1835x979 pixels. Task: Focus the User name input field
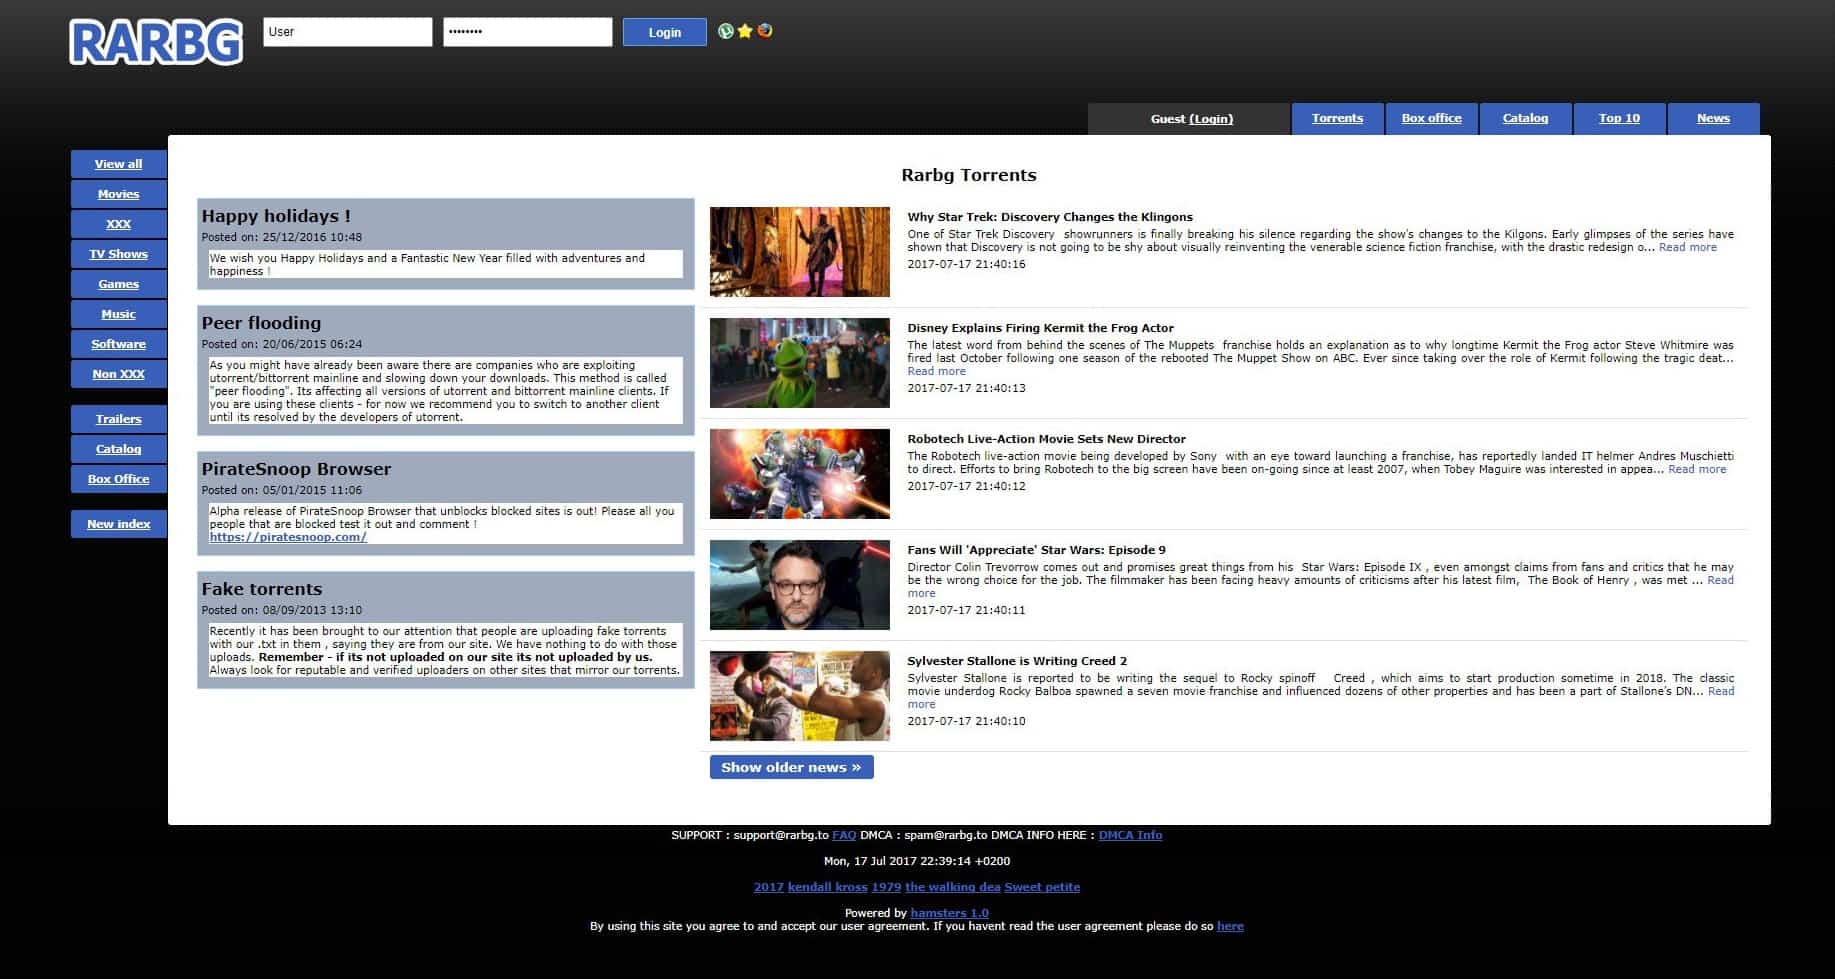(x=348, y=32)
